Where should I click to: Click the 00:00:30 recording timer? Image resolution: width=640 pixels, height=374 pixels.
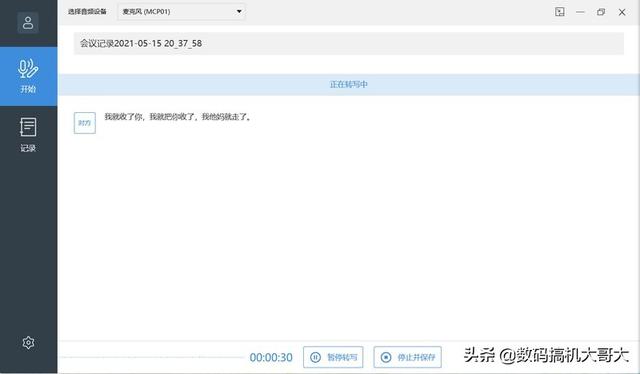pyautogui.click(x=271, y=357)
